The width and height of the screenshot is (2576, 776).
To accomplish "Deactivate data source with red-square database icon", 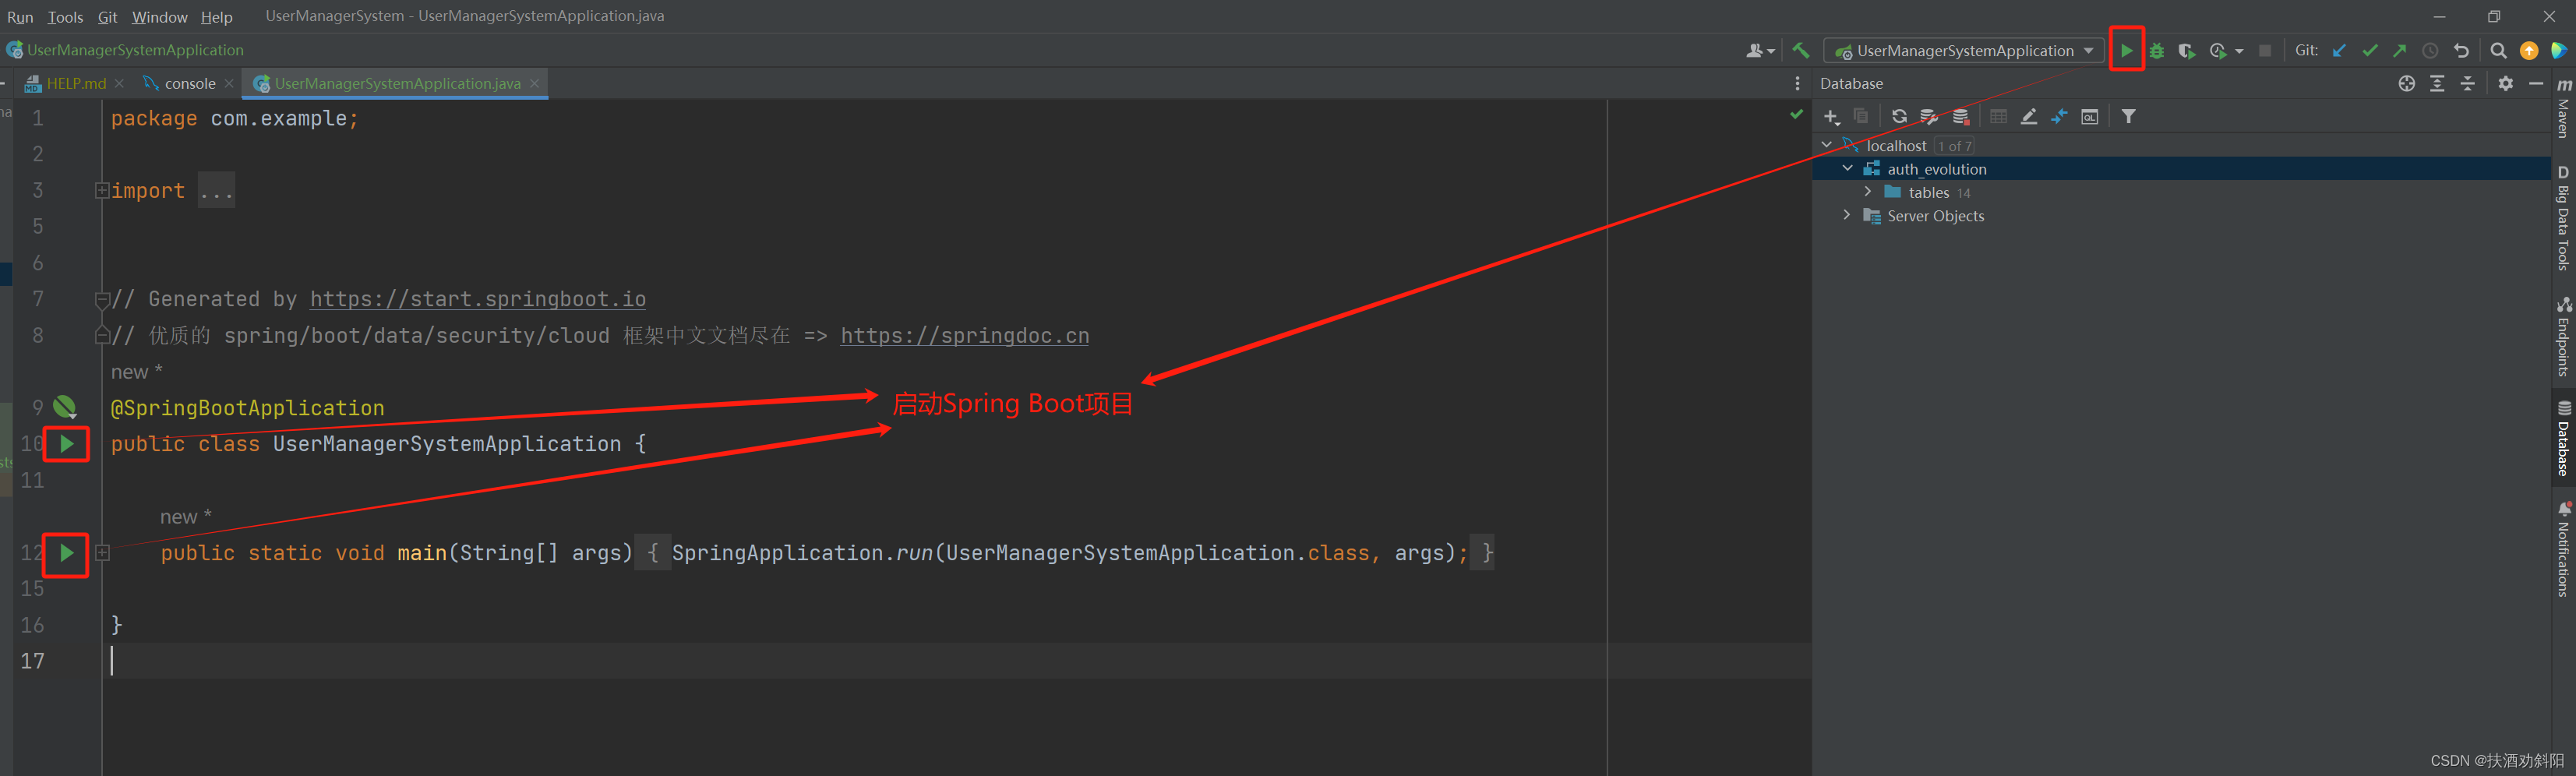I will coord(1961,117).
